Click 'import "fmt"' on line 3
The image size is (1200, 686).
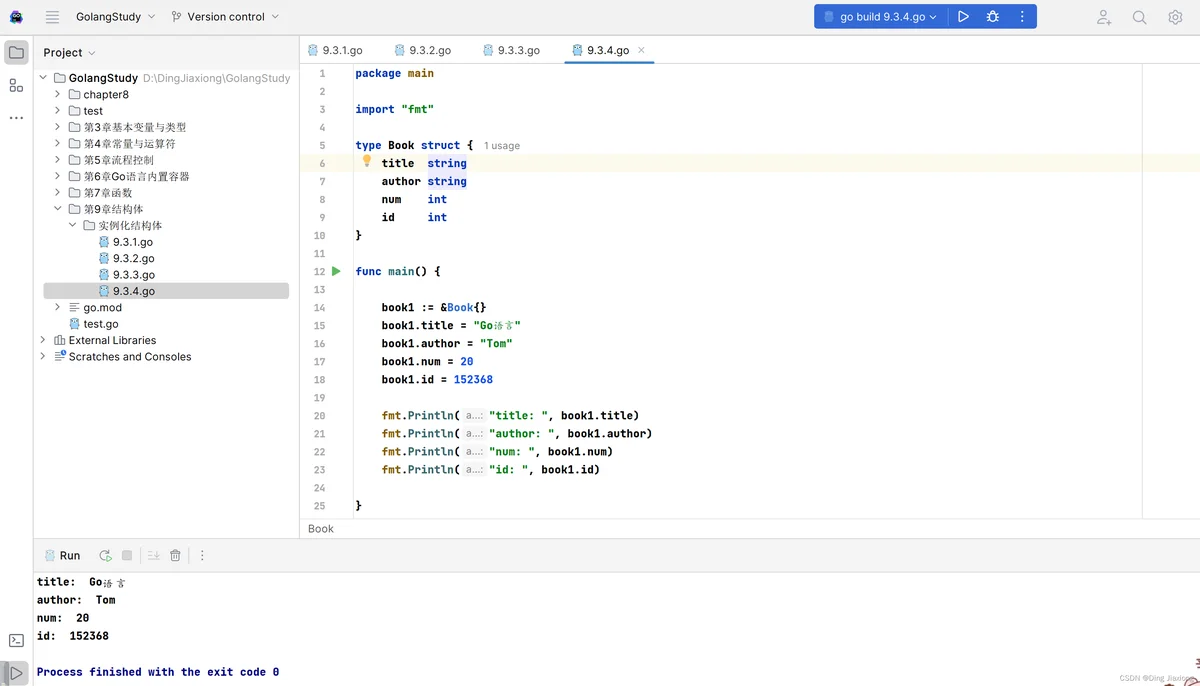[x=394, y=109]
